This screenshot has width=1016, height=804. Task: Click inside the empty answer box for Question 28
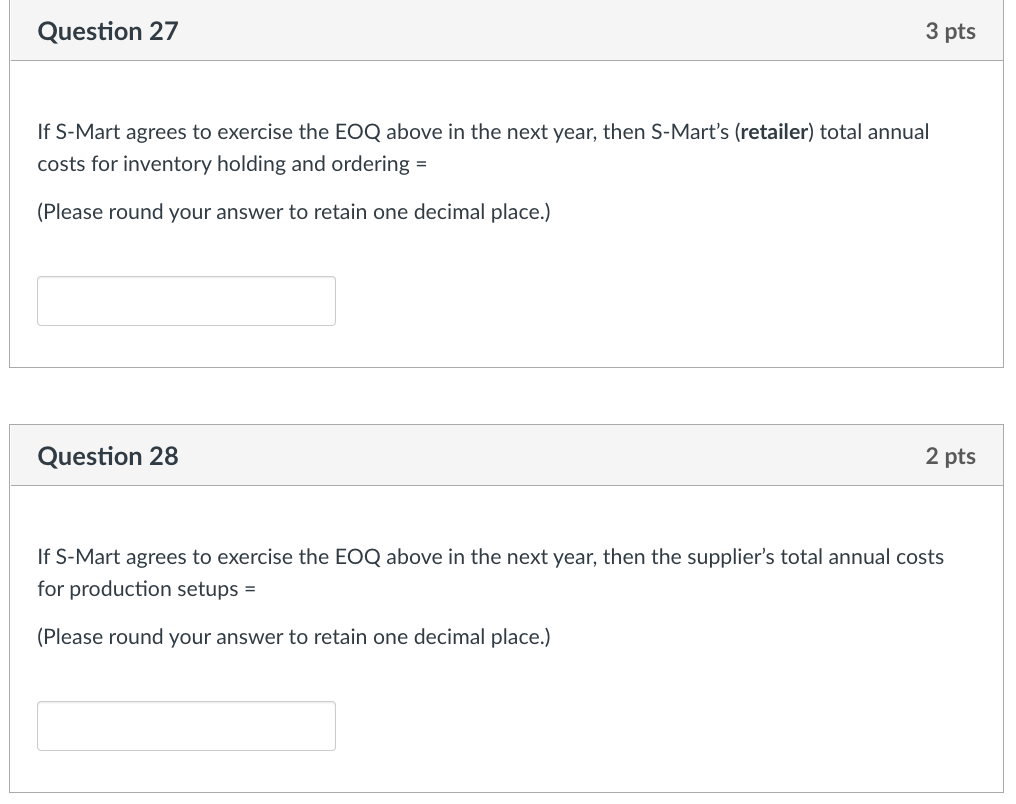click(x=186, y=725)
